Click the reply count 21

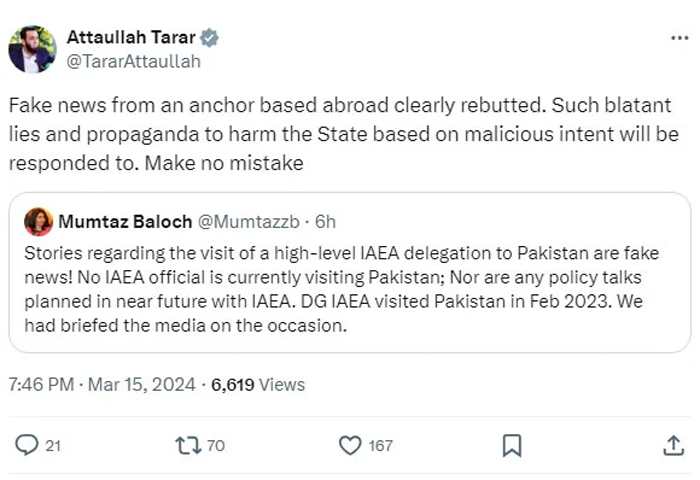click(53, 446)
